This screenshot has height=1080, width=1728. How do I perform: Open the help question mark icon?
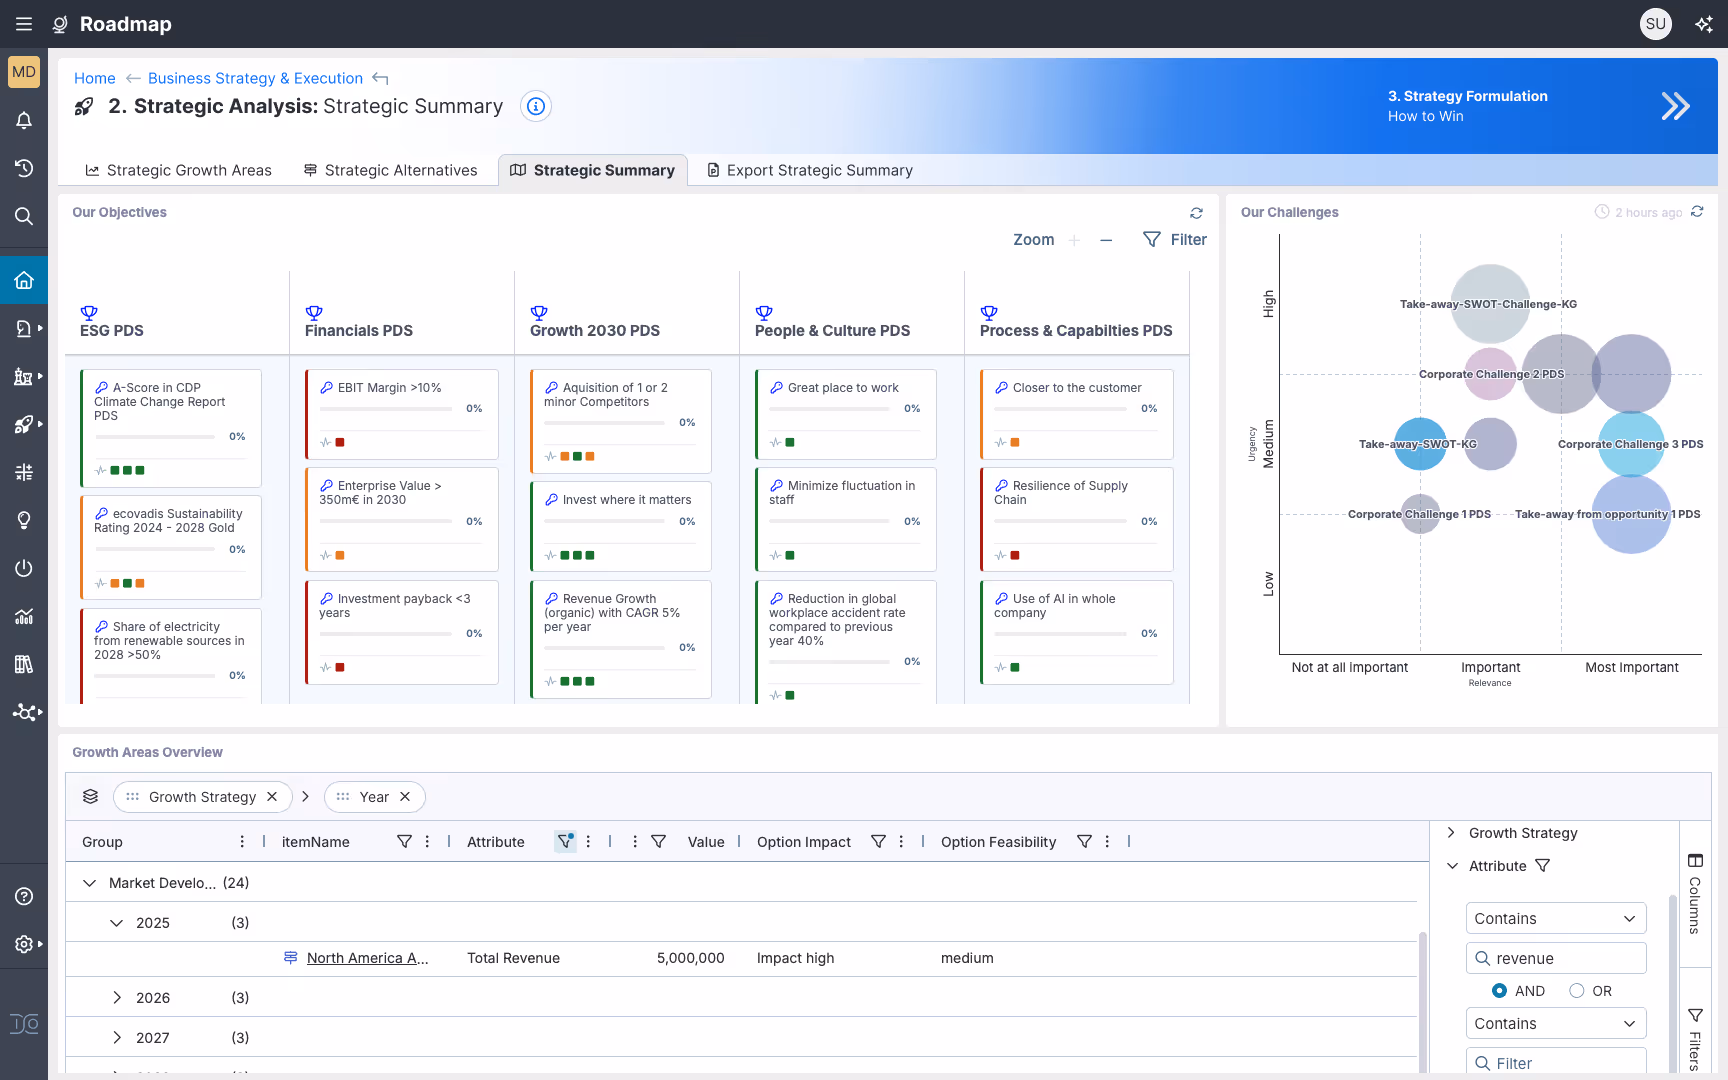24,896
